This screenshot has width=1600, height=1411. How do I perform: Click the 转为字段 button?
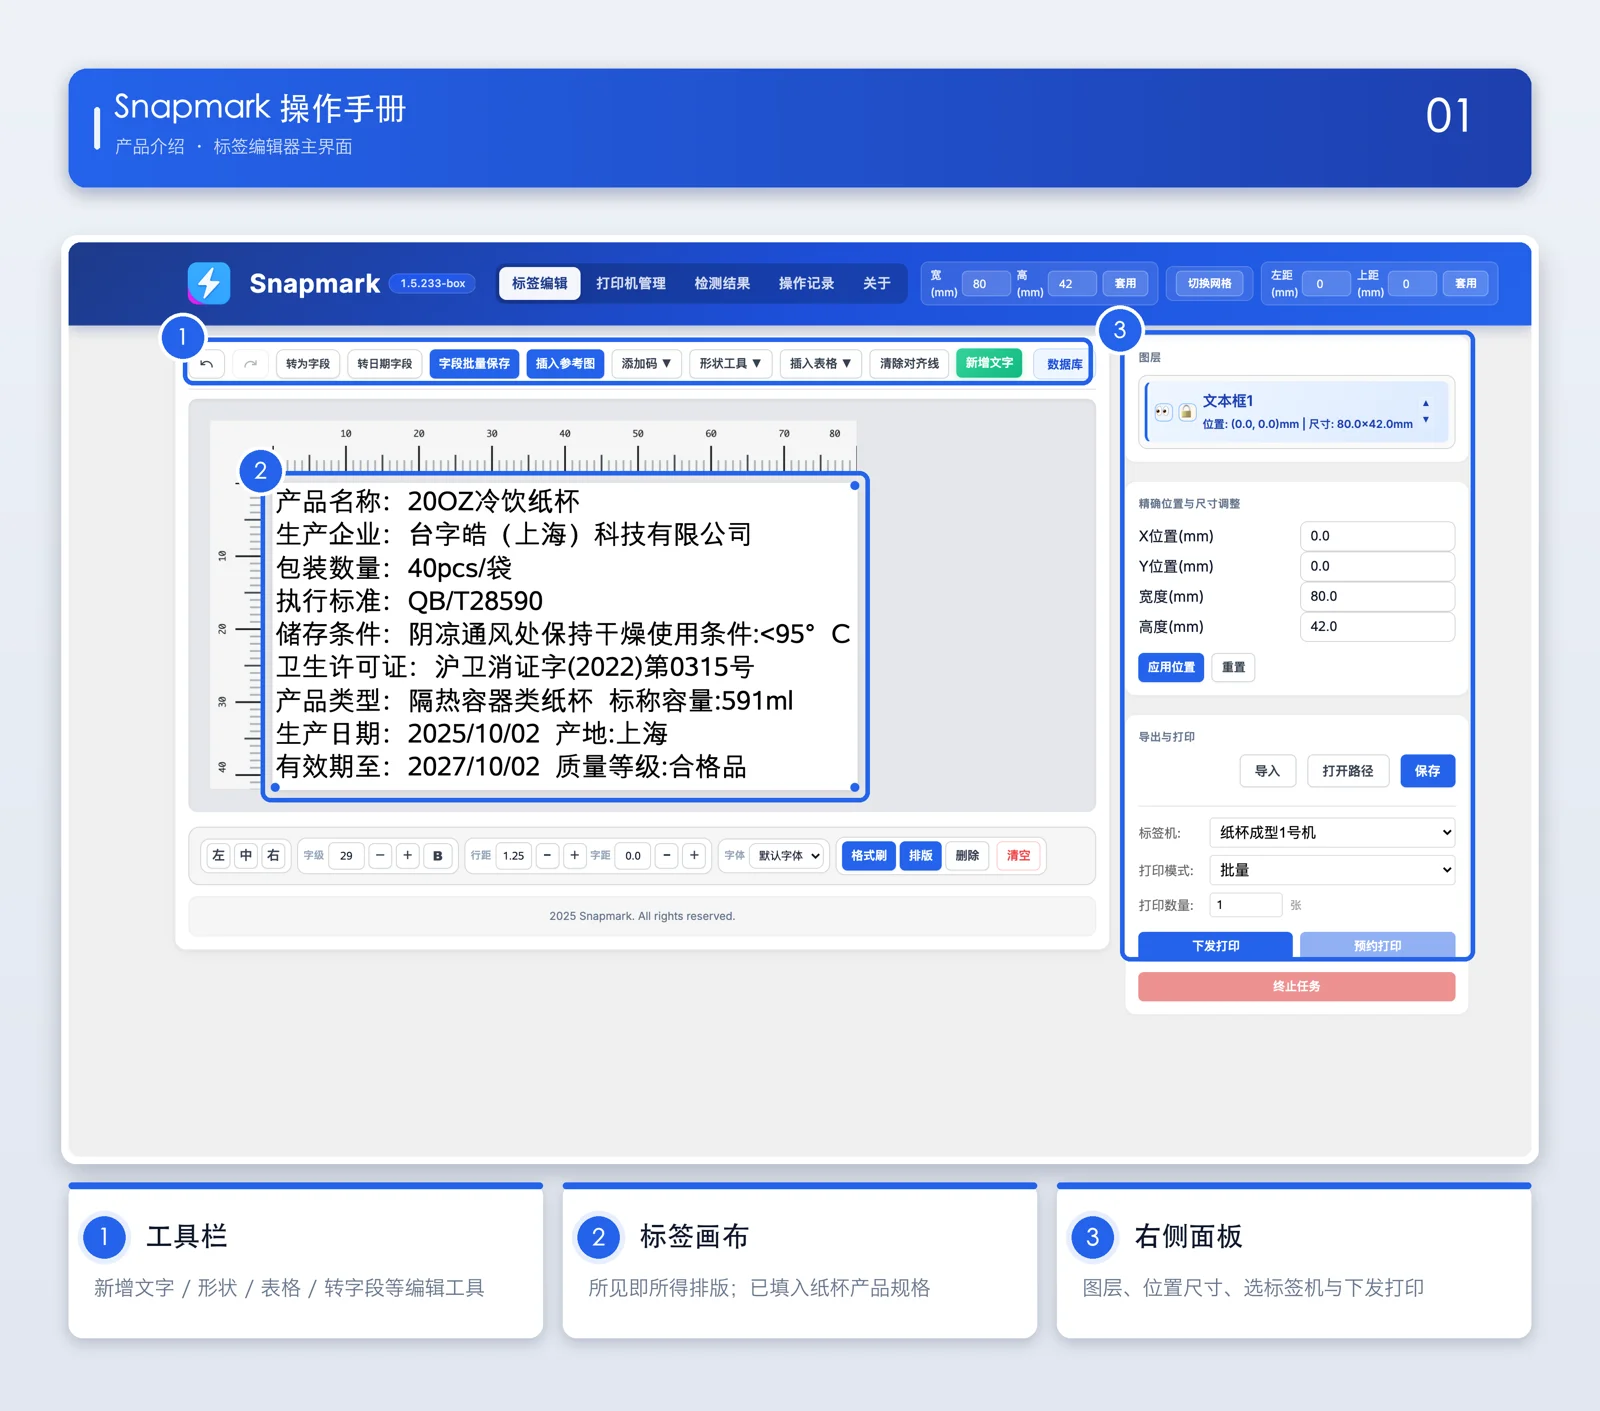coord(308,364)
